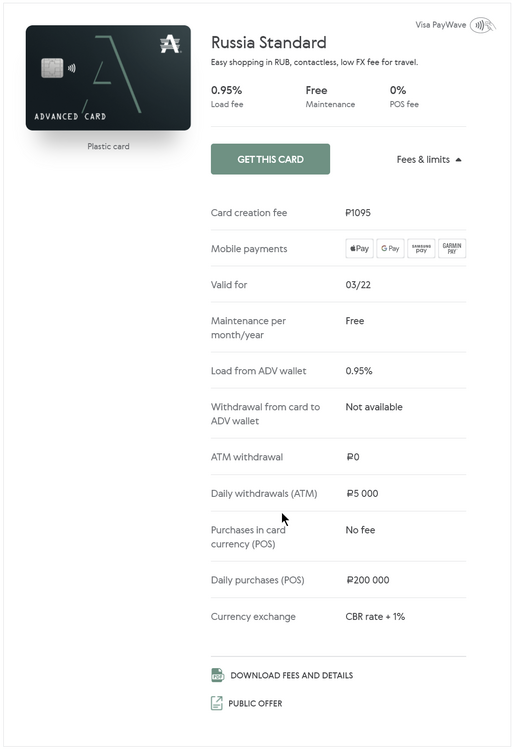The height and width of the screenshot is (750, 513).
Task: Click the Advcash logo on card image
Action: pyautogui.click(x=170, y=44)
